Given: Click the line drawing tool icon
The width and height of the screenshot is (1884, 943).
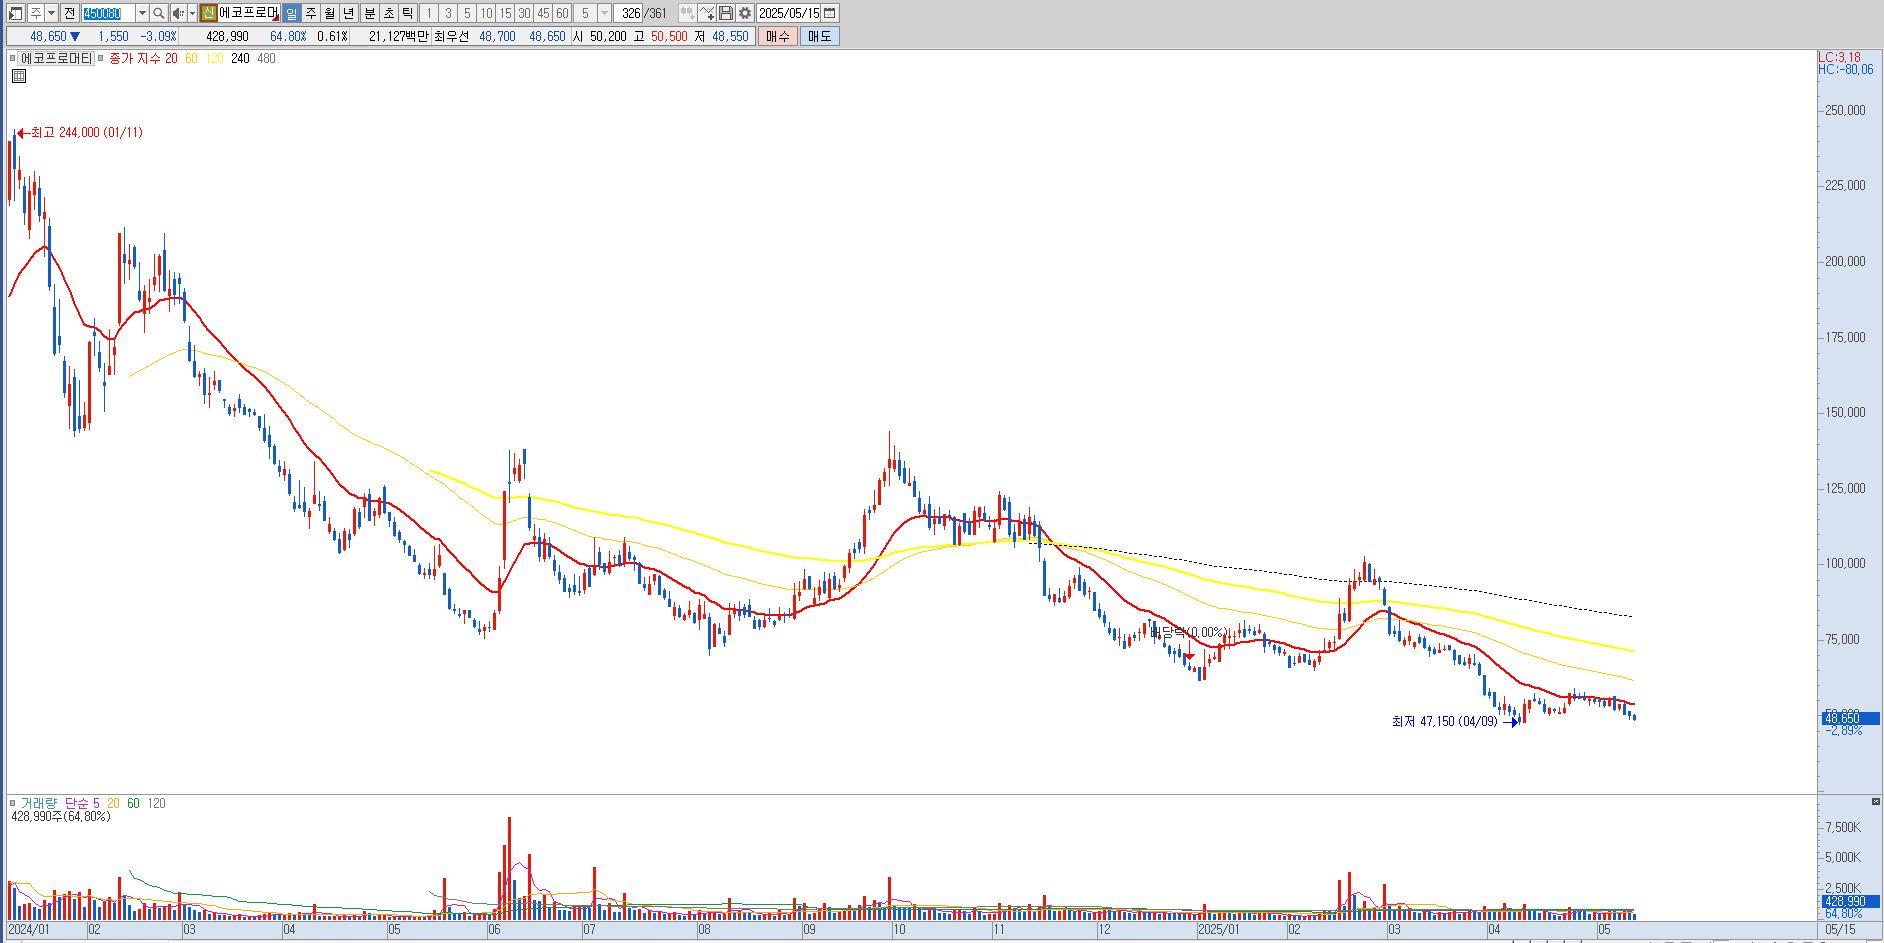Looking at the screenshot, I should (707, 13).
